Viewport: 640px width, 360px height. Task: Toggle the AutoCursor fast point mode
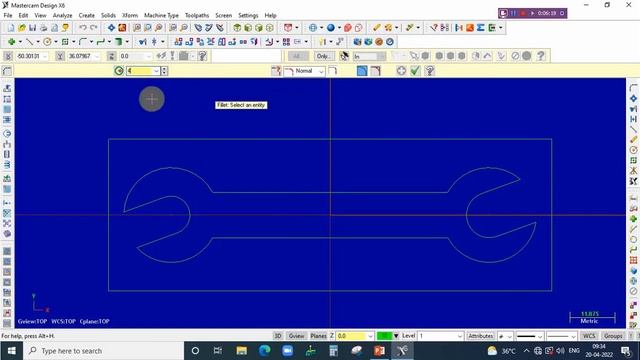[161, 56]
